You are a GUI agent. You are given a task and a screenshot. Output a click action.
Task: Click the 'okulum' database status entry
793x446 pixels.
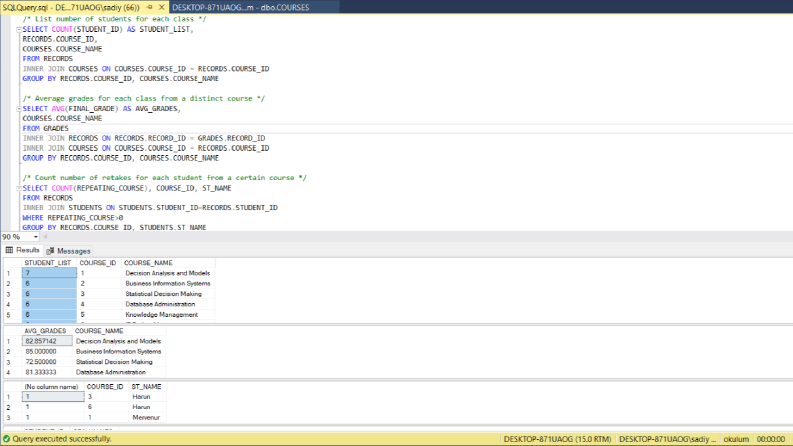tap(736, 439)
